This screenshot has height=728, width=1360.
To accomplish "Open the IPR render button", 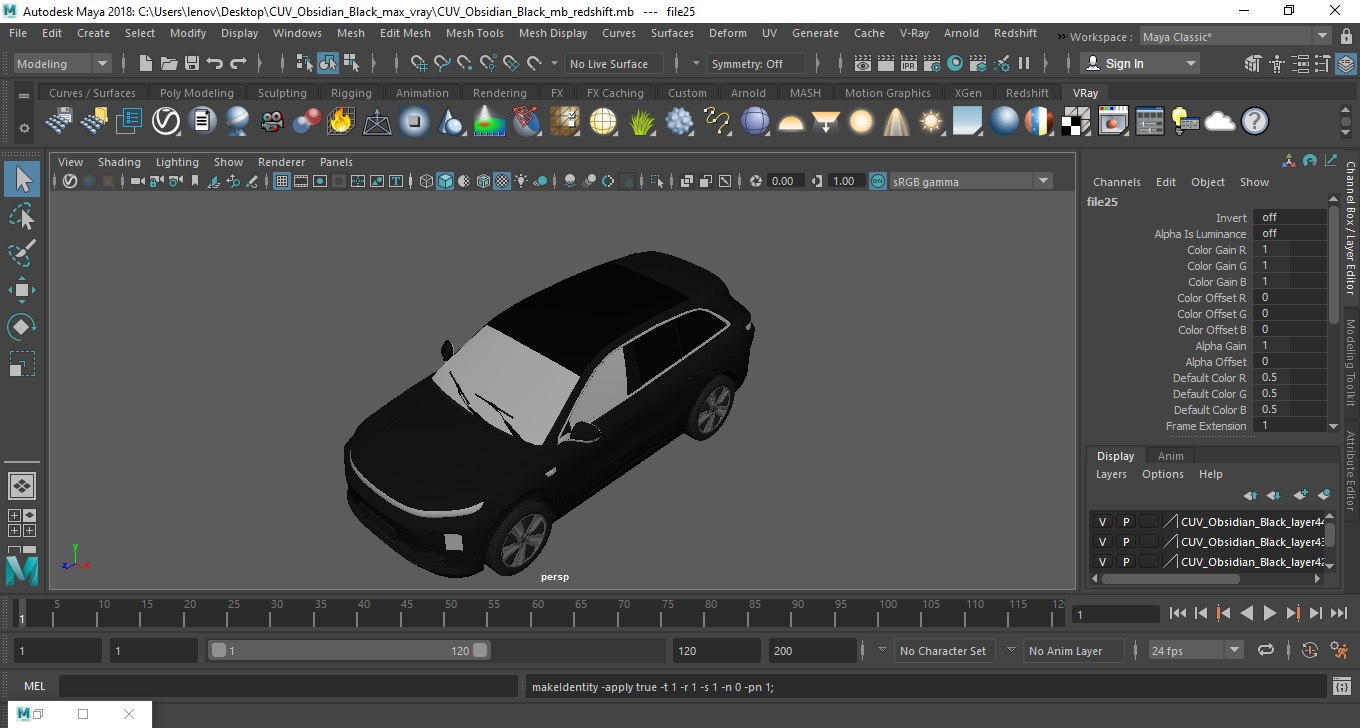I will pos(908,64).
